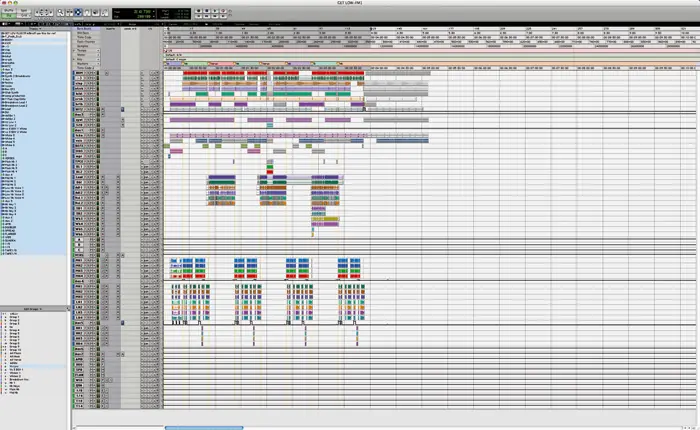Open the Tracks list header dropdown

point(33,29)
